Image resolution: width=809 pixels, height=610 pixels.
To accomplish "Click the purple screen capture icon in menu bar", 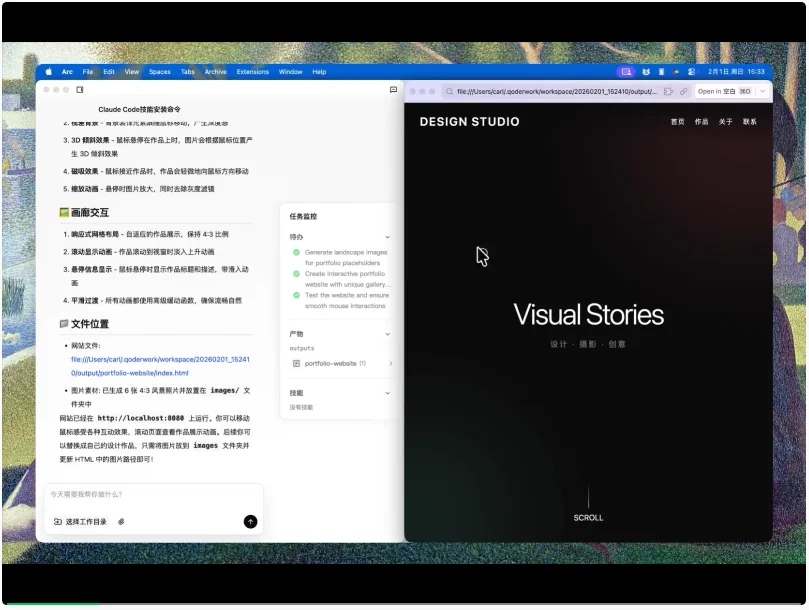I will coord(627,71).
